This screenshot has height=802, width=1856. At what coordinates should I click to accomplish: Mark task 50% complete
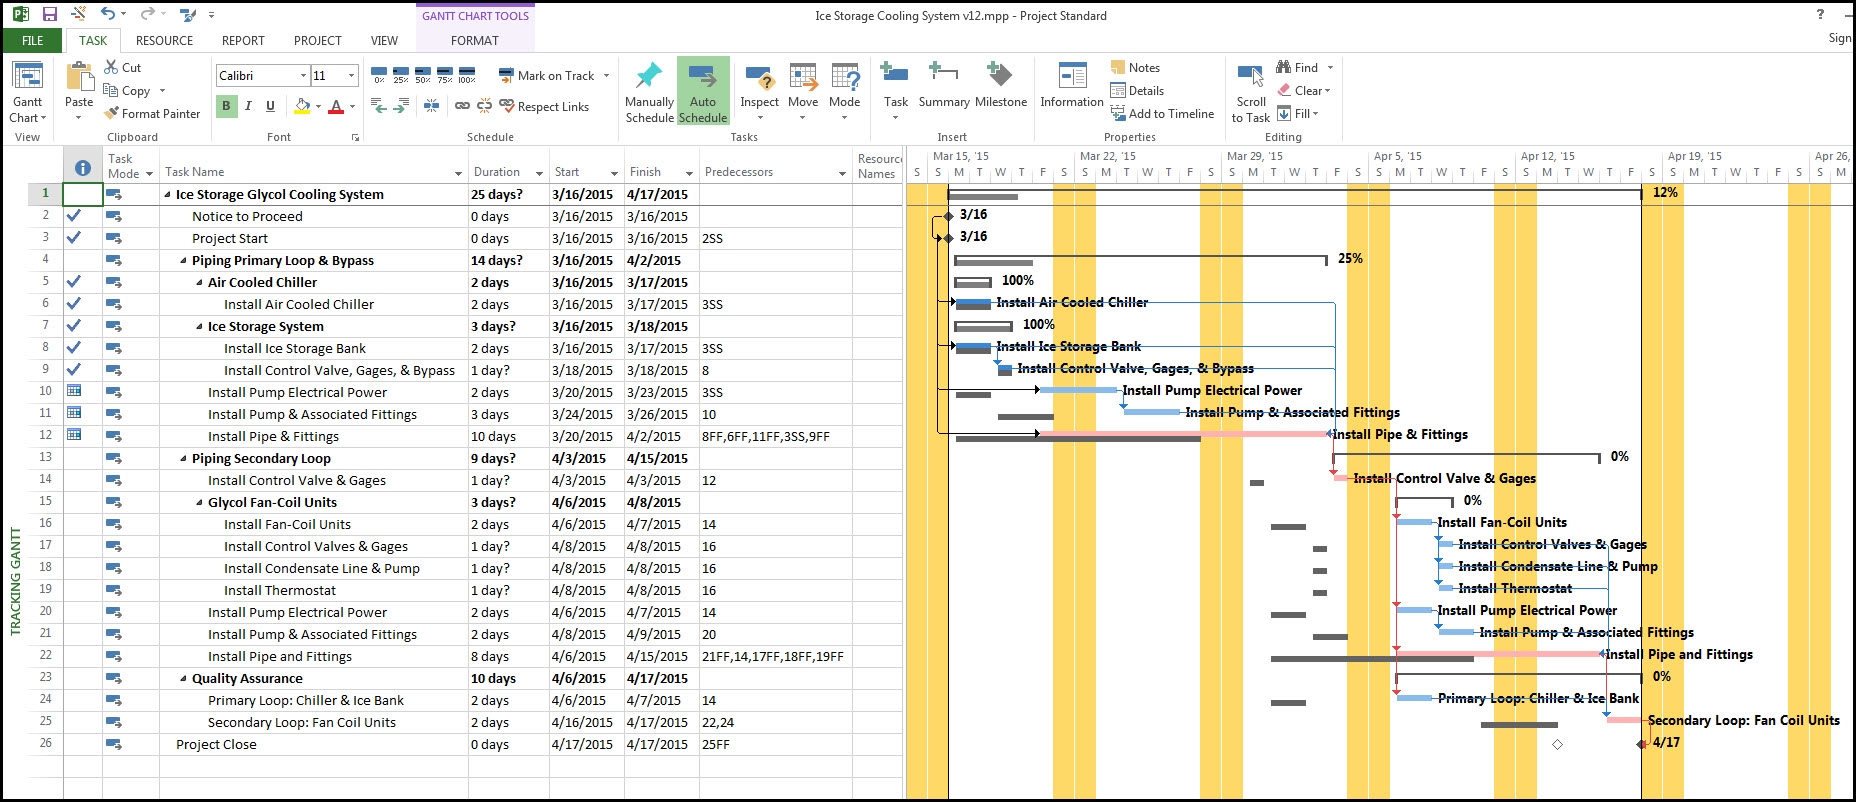(423, 76)
